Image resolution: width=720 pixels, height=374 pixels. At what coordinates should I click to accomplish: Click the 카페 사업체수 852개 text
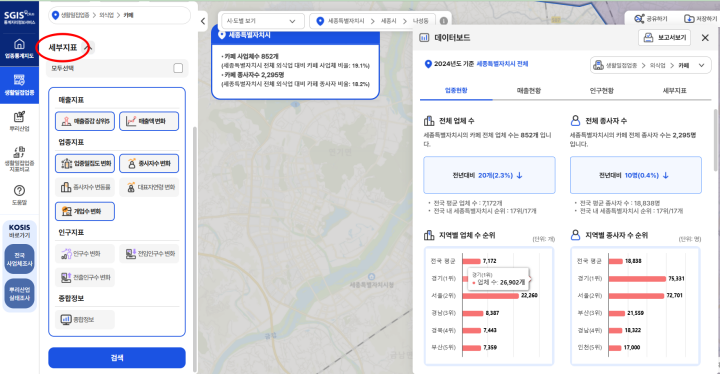pos(250,57)
